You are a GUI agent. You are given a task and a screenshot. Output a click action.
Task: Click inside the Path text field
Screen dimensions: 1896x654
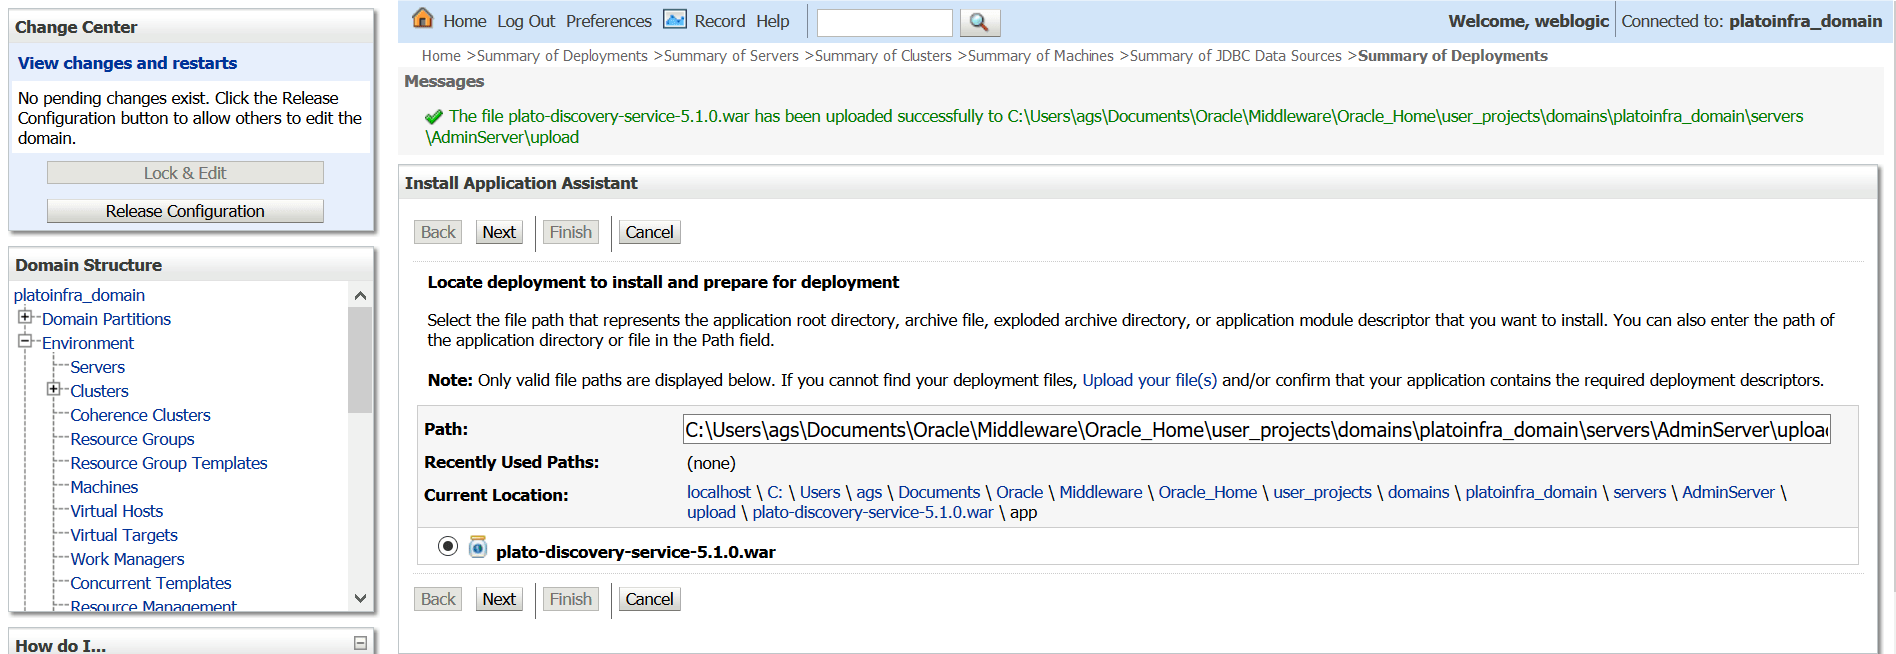click(1256, 429)
